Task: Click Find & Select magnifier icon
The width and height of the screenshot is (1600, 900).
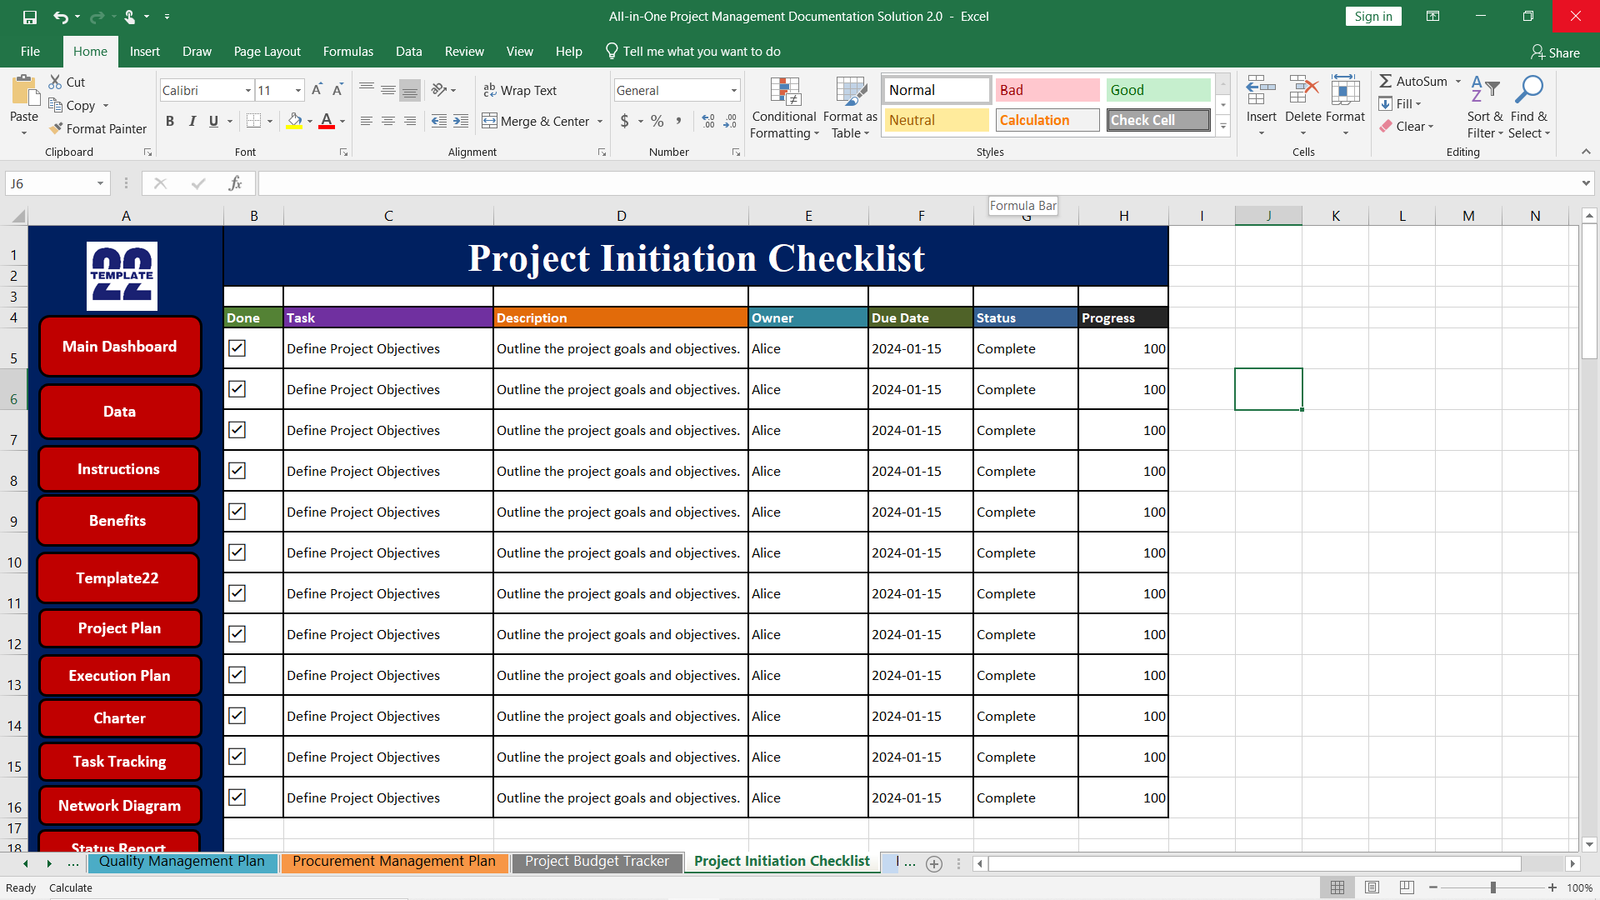Action: pos(1529,90)
